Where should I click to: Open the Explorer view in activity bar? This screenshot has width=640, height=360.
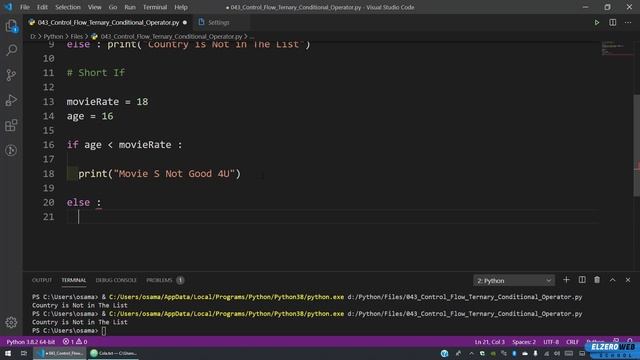11,26
